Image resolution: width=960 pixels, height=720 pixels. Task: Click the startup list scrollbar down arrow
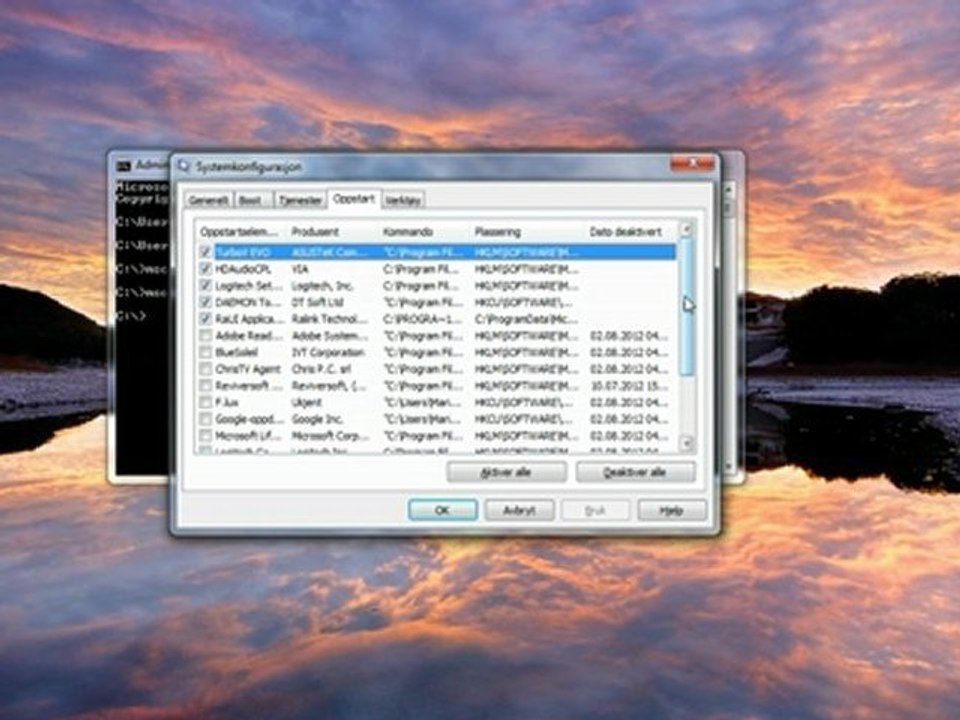[687, 443]
